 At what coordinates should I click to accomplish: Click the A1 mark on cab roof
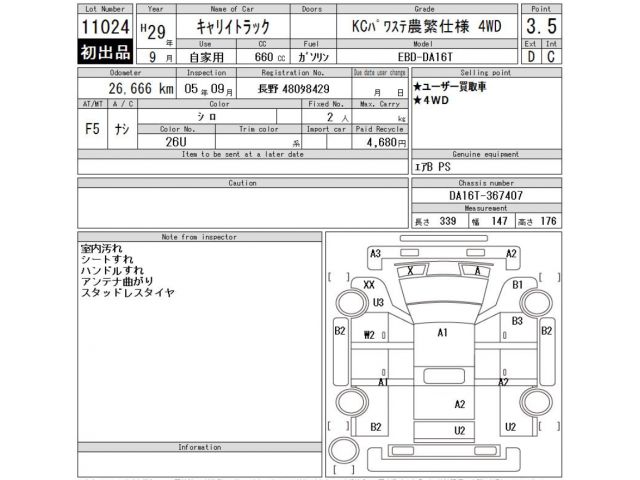click(x=442, y=333)
